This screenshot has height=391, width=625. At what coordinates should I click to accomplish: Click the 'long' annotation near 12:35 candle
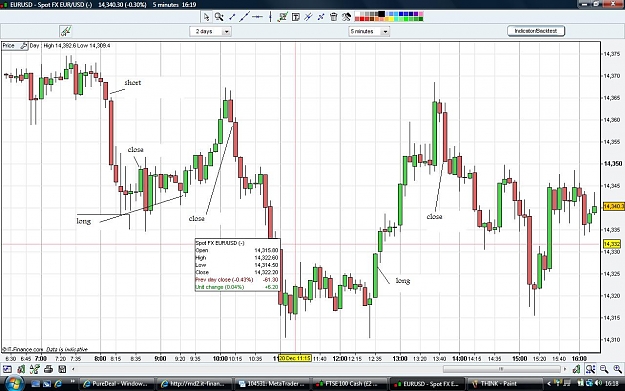(x=403, y=281)
